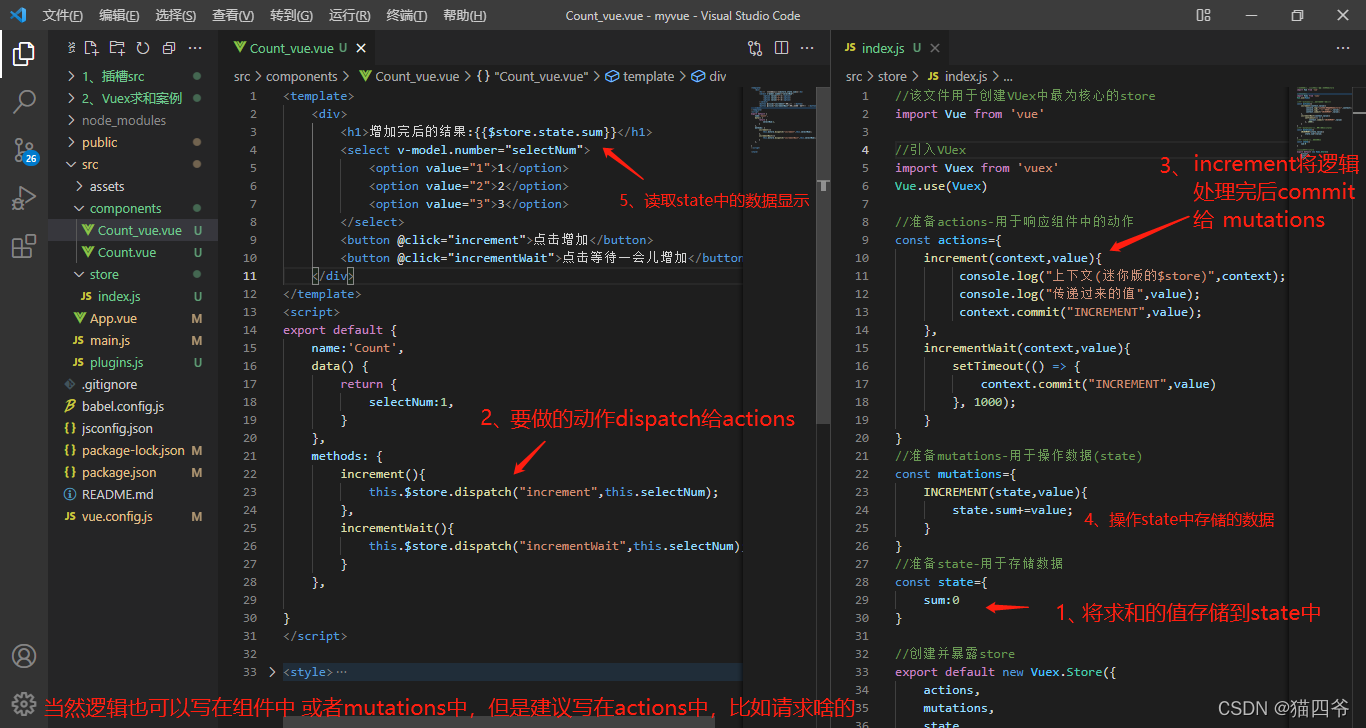Viewport: 1366px width, 728px height.
Task: Open package.json in explorer
Action: tap(133, 472)
